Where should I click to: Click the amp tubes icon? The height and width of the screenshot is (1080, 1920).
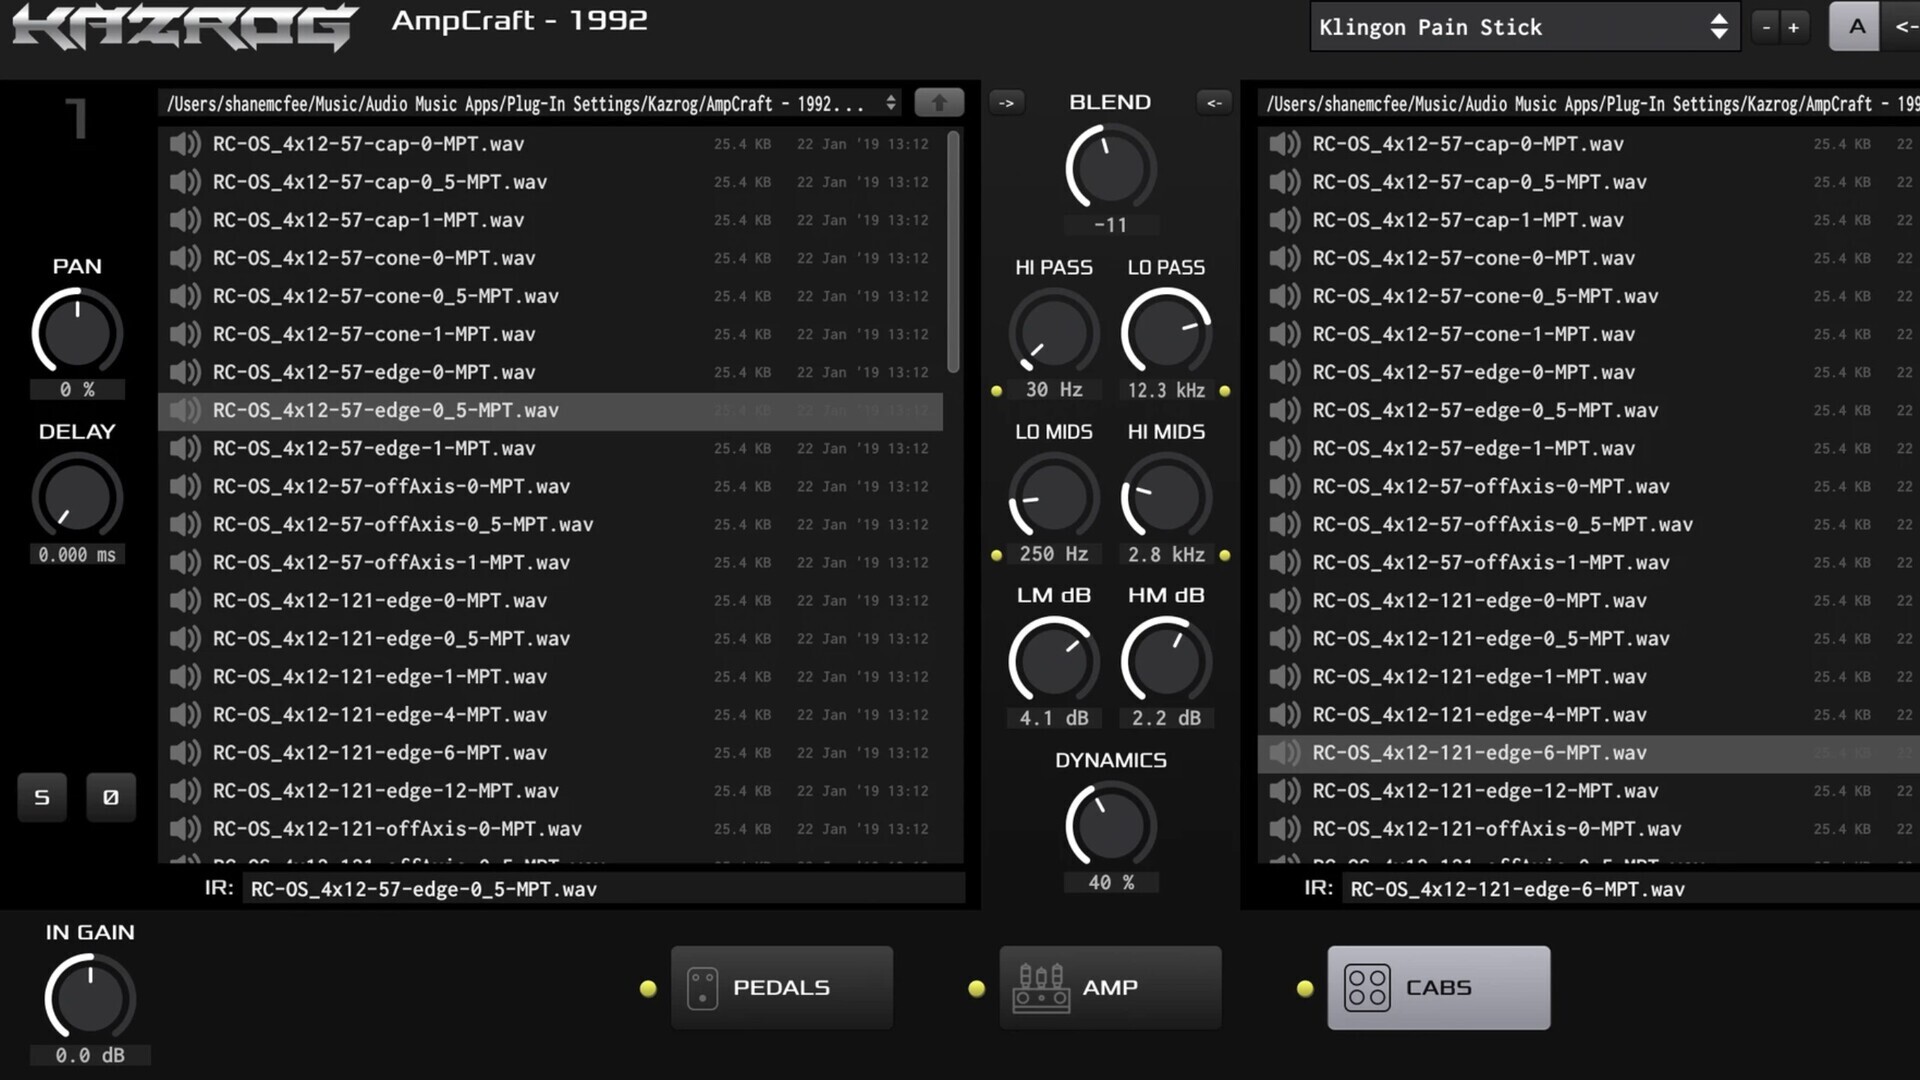[x=1040, y=988]
